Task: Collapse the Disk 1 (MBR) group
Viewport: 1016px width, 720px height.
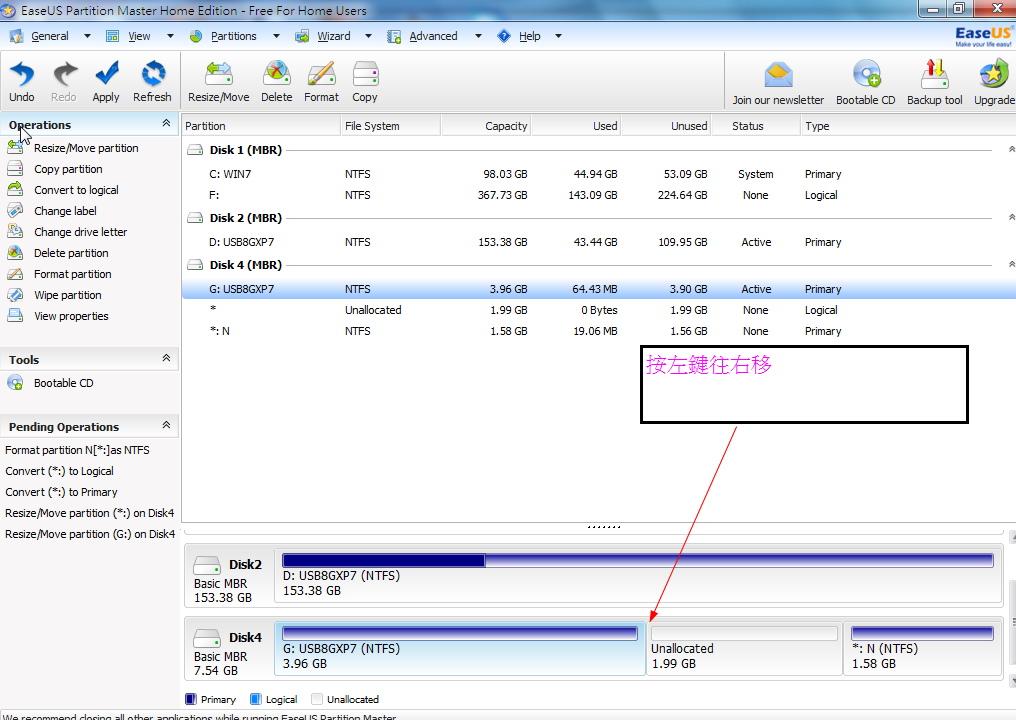Action: click(1011, 150)
